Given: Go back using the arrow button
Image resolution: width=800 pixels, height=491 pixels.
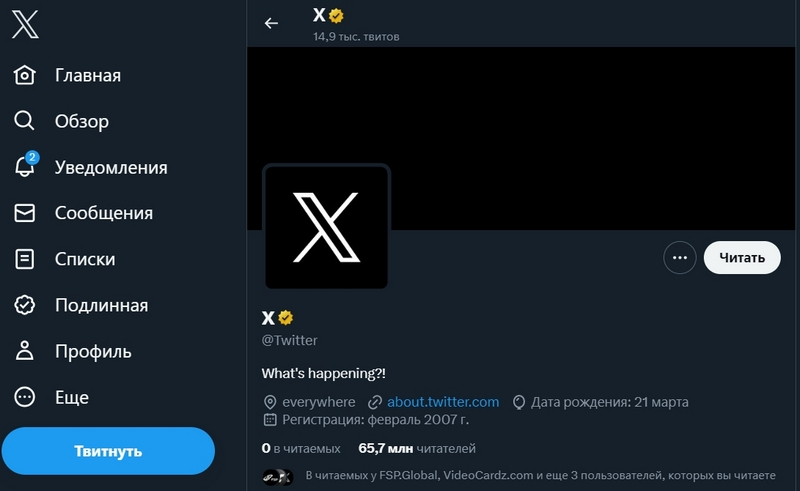Looking at the screenshot, I should click(x=271, y=23).
